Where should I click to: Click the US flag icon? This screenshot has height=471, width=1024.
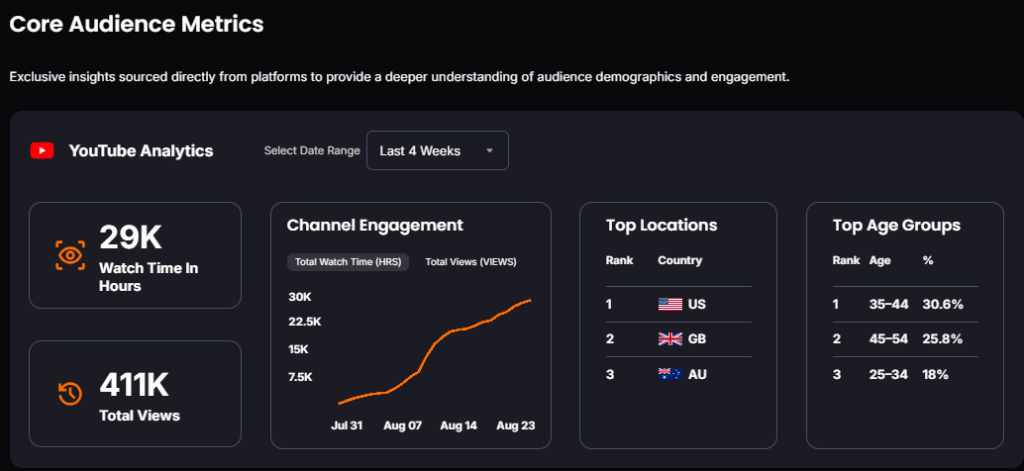click(670, 304)
